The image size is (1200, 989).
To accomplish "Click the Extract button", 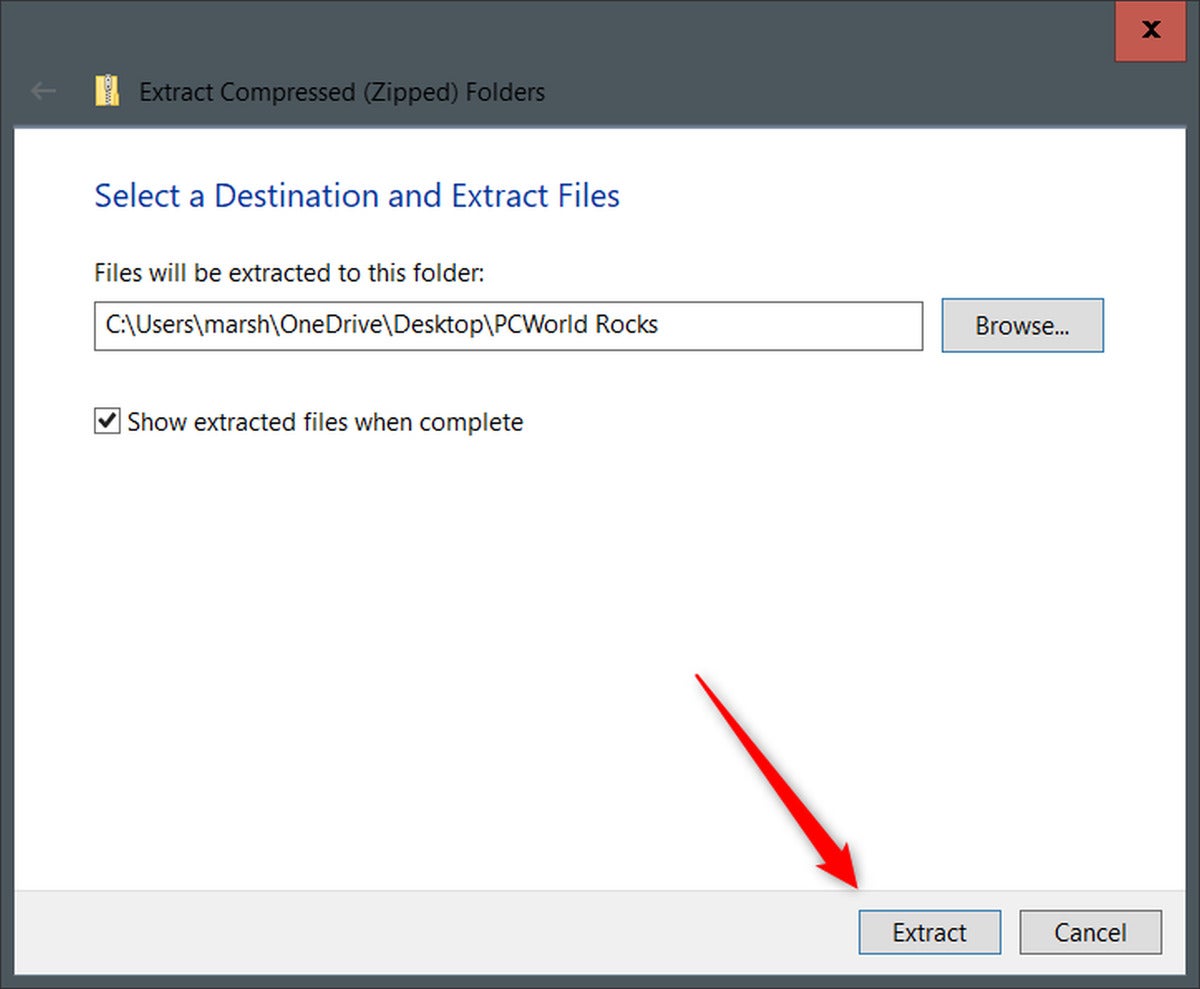I will pyautogui.click(x=929, y=932).
